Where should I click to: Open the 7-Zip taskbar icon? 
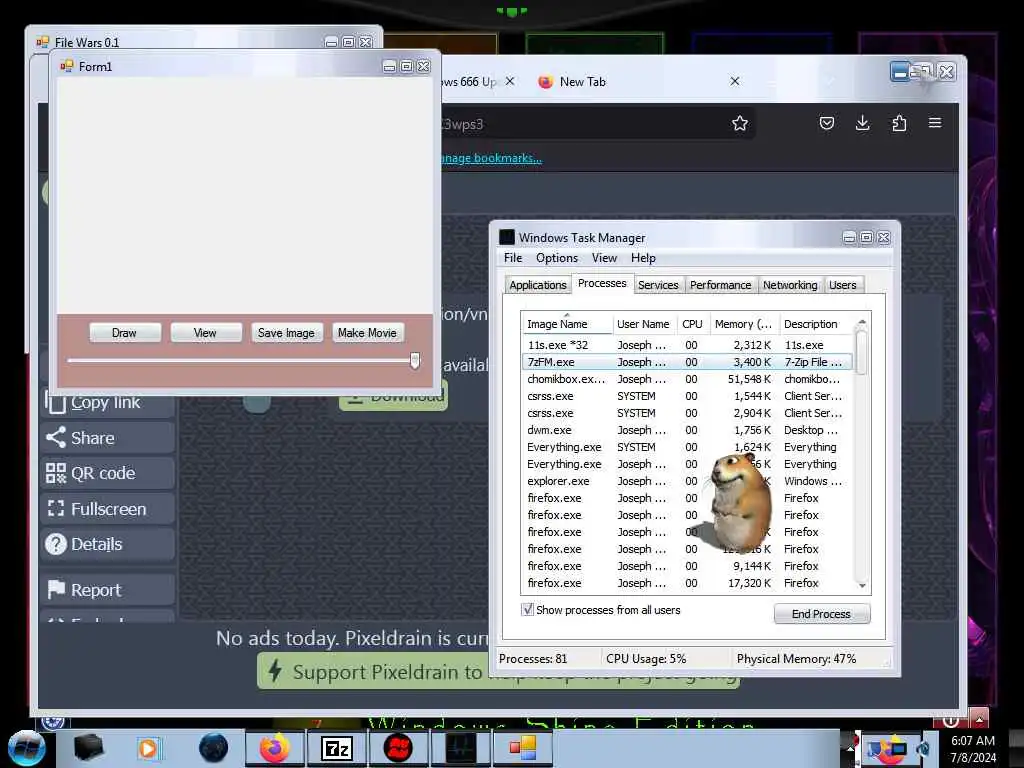tap(337, 748)
